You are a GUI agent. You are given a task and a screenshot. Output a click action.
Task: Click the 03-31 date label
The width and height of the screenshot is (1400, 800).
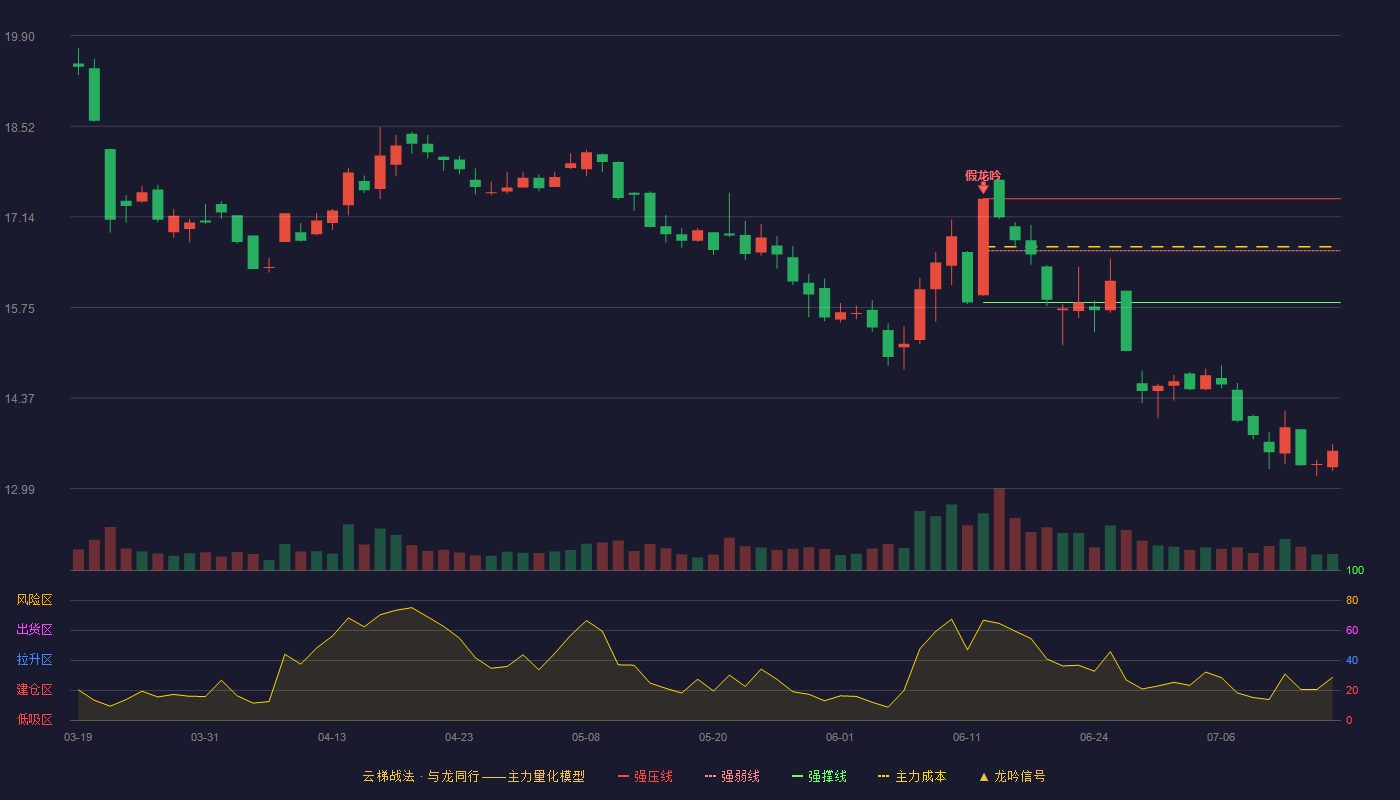point(205,737)
